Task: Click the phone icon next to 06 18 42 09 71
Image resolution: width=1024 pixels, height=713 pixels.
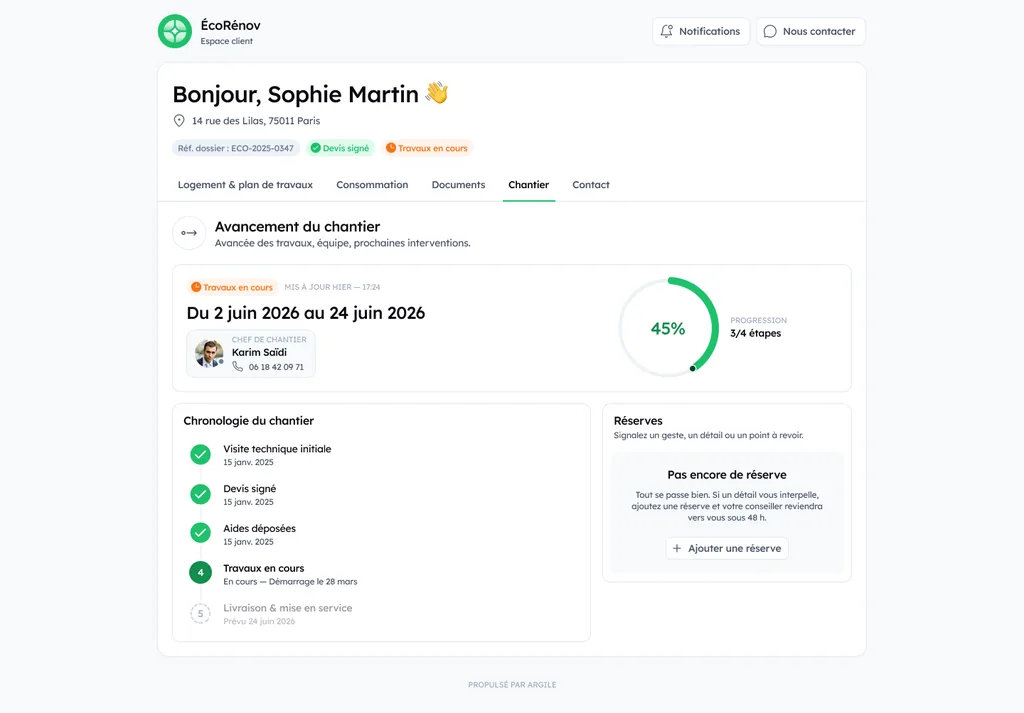Action: (x=238, y=367)
